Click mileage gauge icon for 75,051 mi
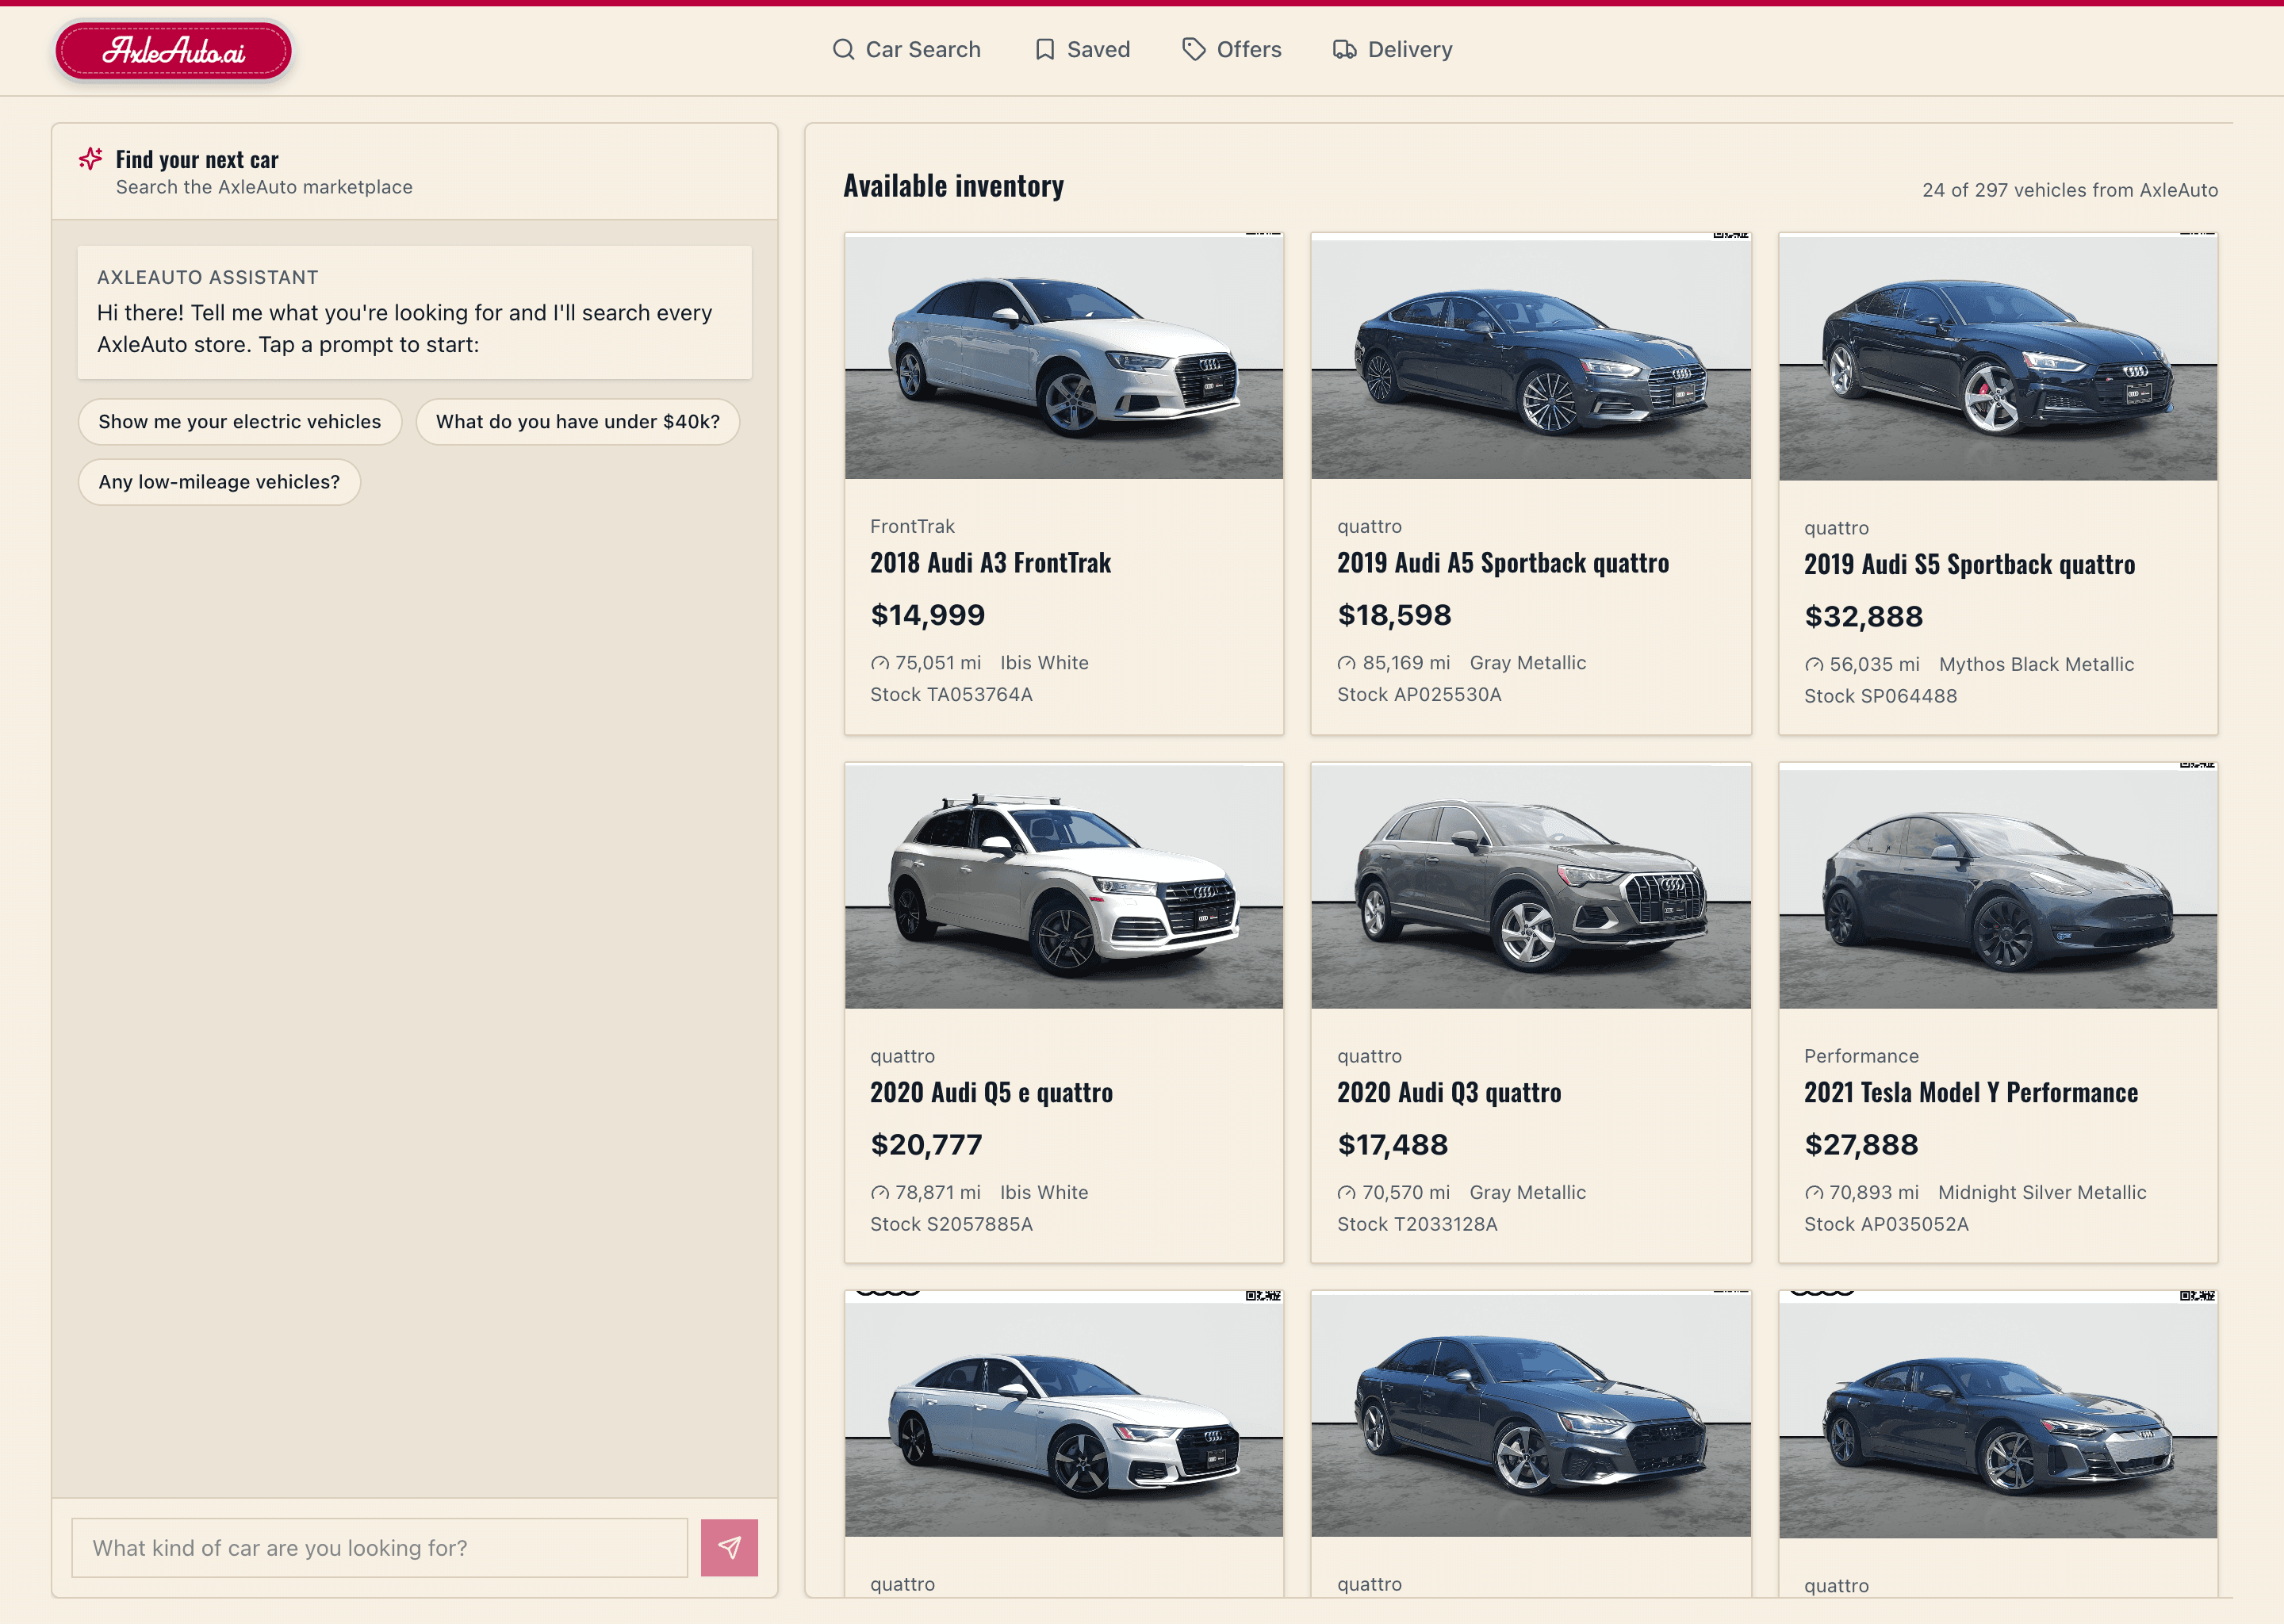Viewport: 2284px width, 1624px height. (x=880, y=663)
